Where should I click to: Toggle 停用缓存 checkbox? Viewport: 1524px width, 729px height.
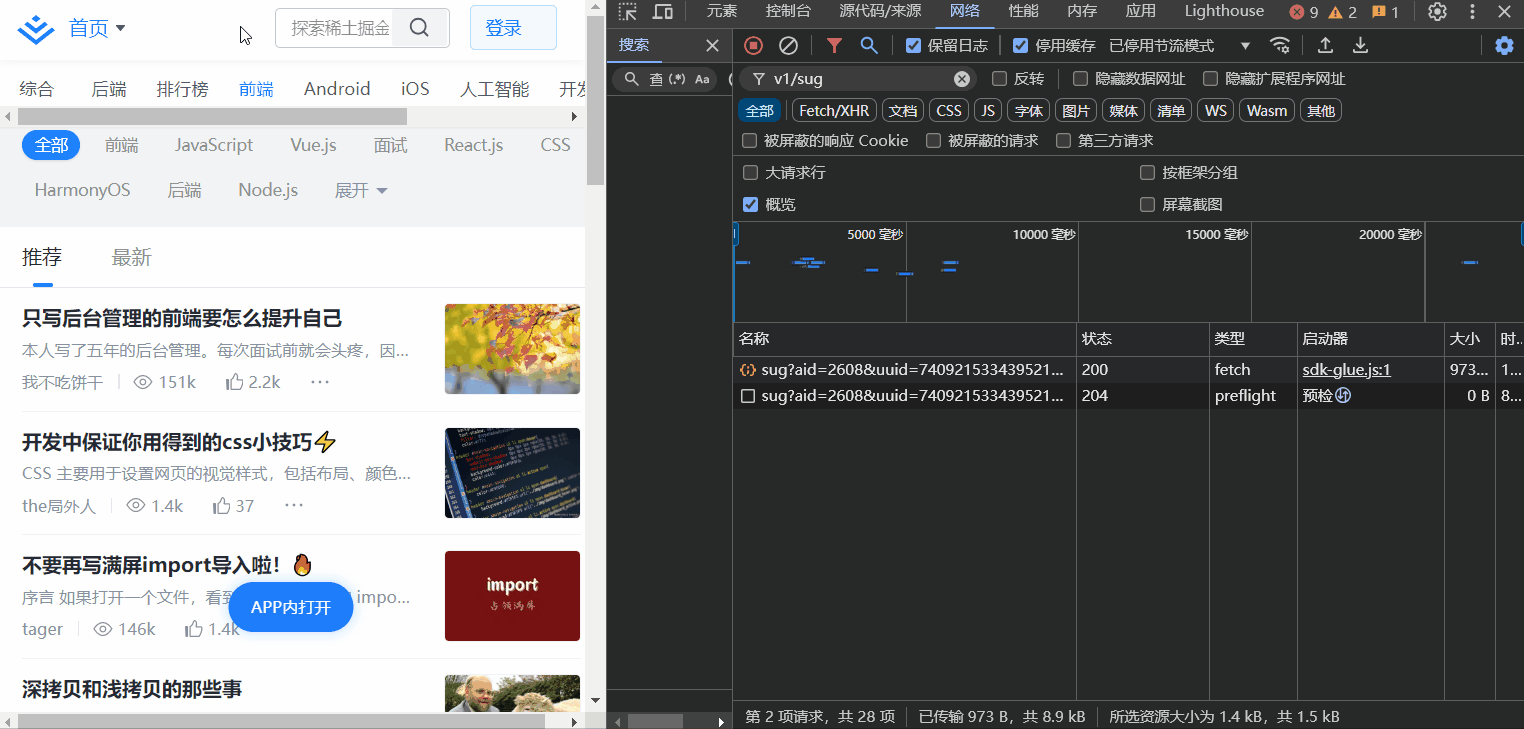pyautogui.click(x=1020, y=45)
